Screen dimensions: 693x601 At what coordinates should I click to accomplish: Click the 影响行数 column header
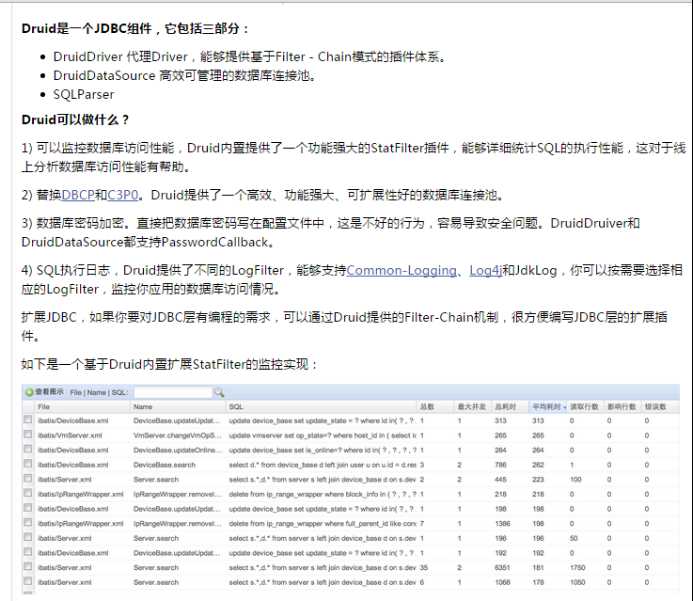point(621,407)
